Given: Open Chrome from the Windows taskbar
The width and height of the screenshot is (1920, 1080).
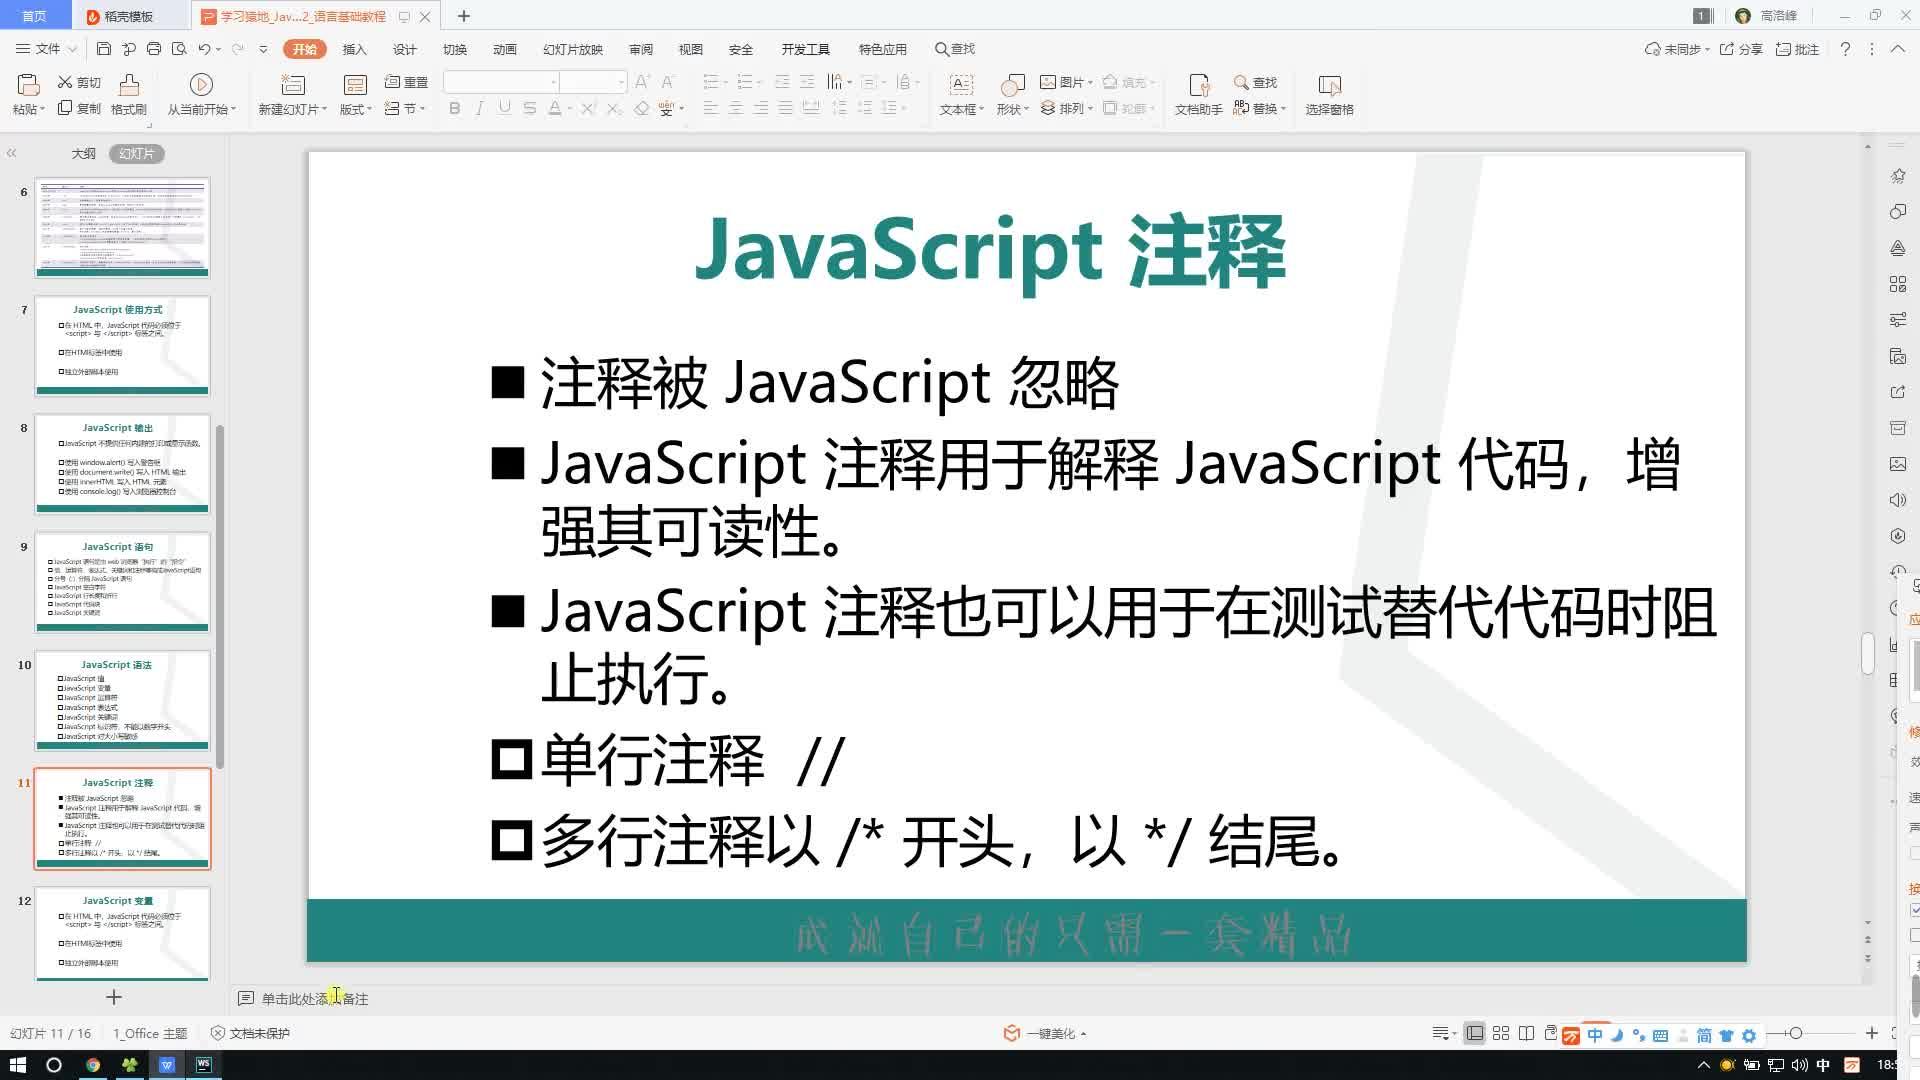Looking at the screenshot, I should (92, 1065).
